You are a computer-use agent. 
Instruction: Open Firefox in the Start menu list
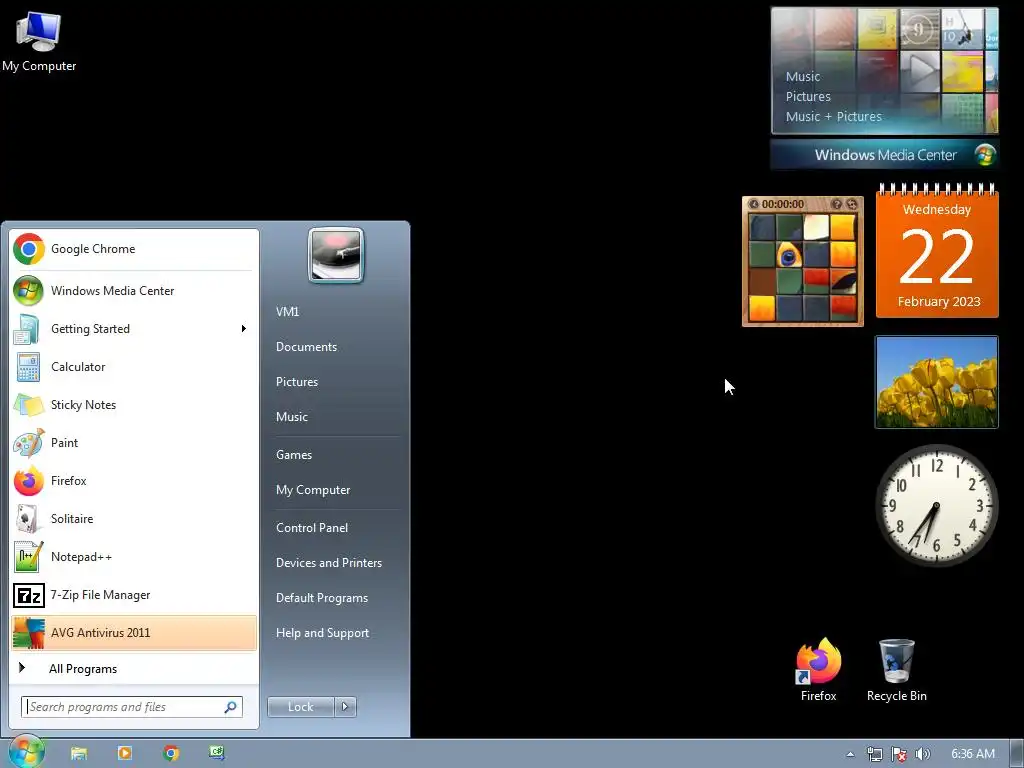coord(134,481)
